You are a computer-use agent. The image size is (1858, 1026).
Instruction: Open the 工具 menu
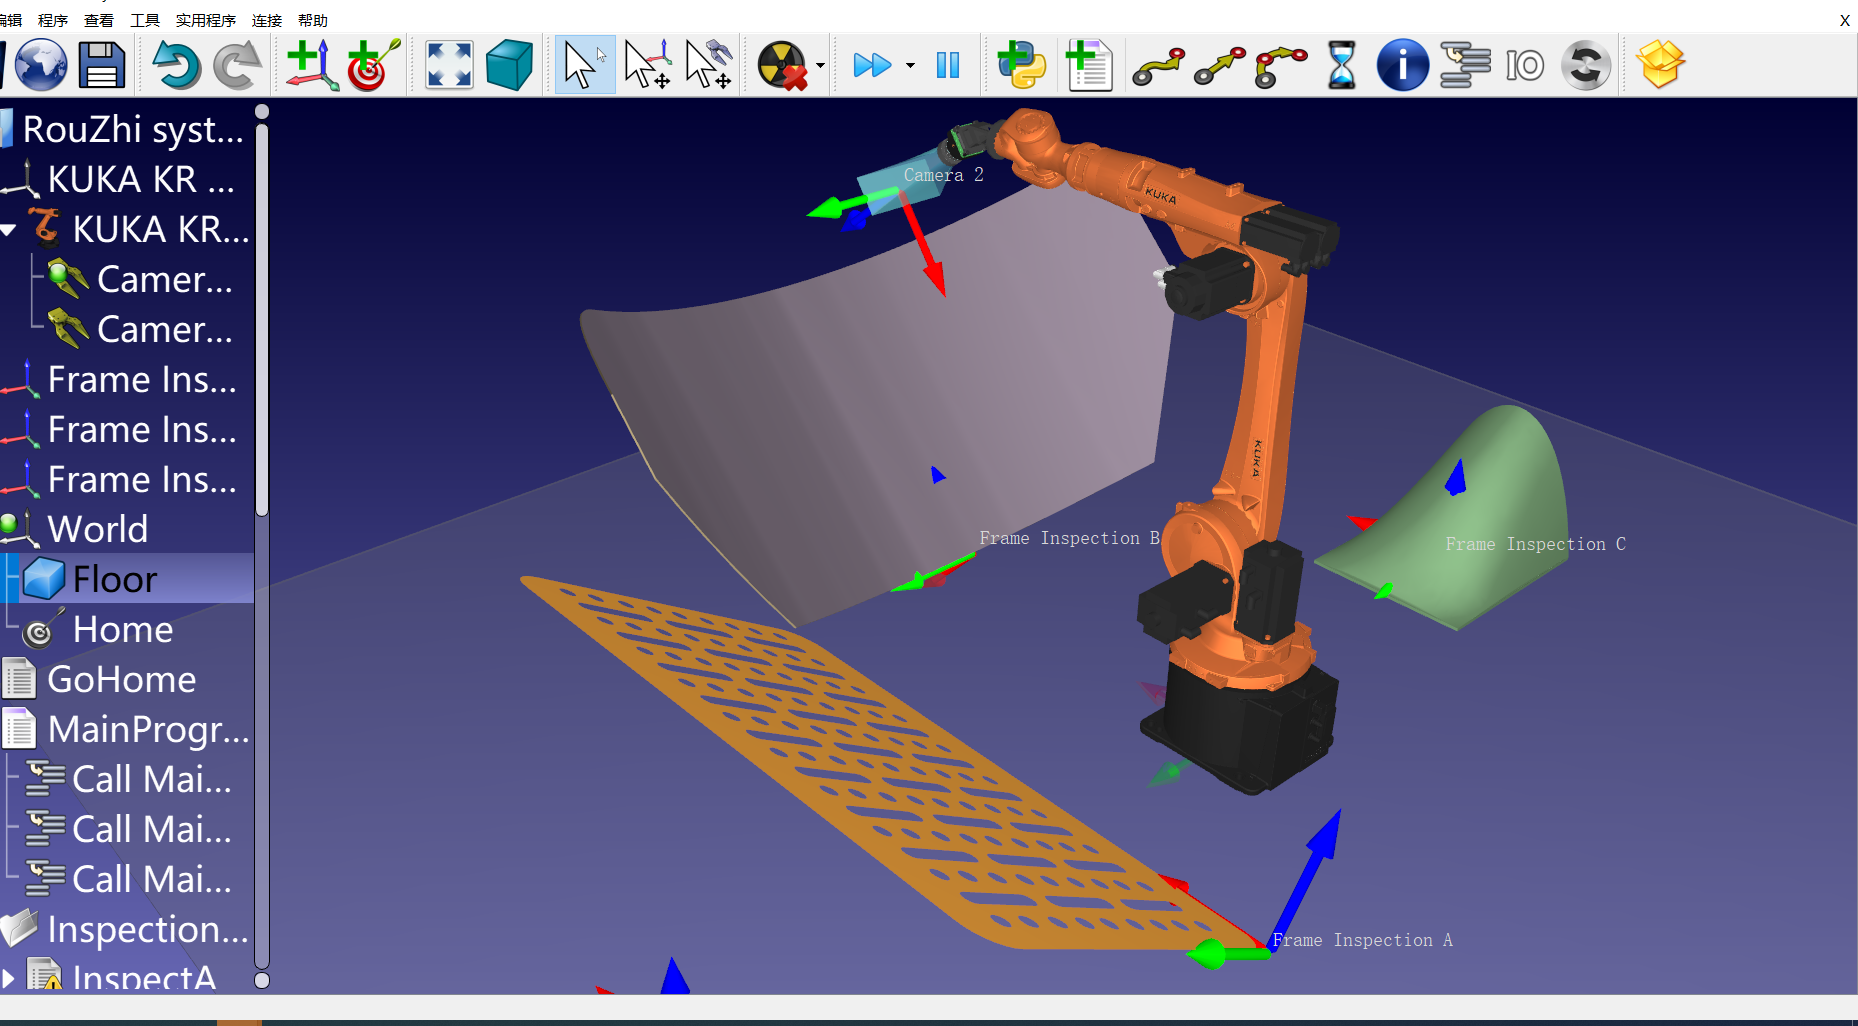coord(145,20)
